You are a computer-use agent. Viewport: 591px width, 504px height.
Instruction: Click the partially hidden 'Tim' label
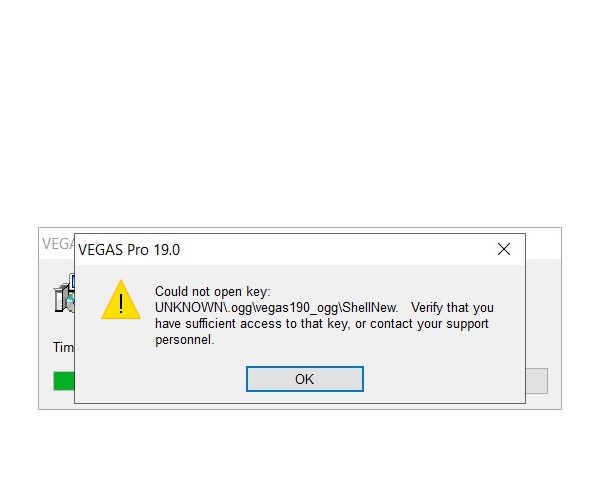pyautogui.click(x=63, y=347)
